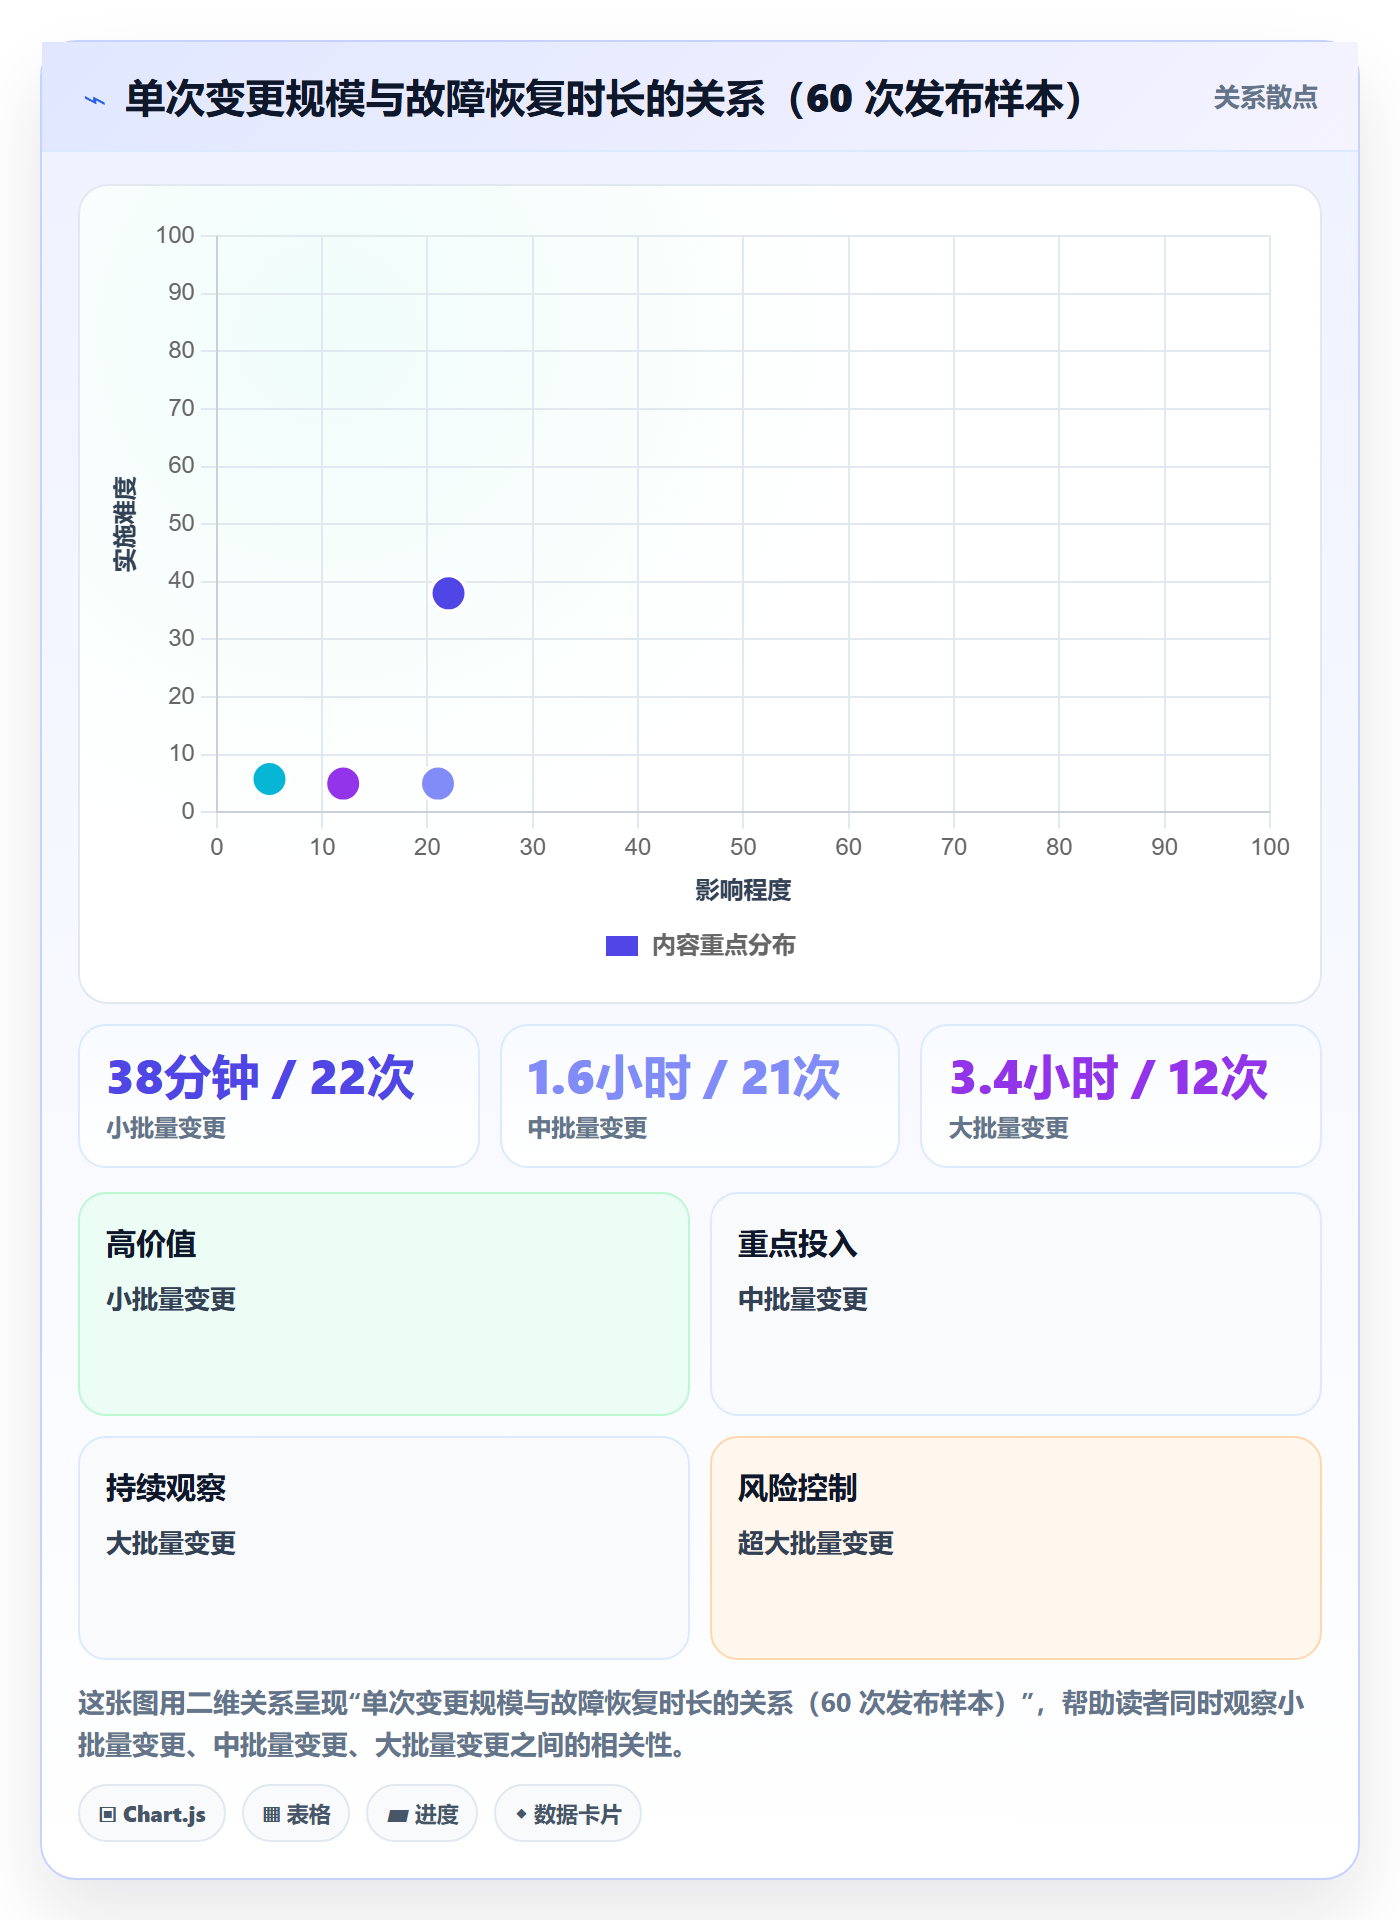Toggle the 内容重点分布 legend color box
Screen dimensions: 1400x1920
click(x=621, y=946)
